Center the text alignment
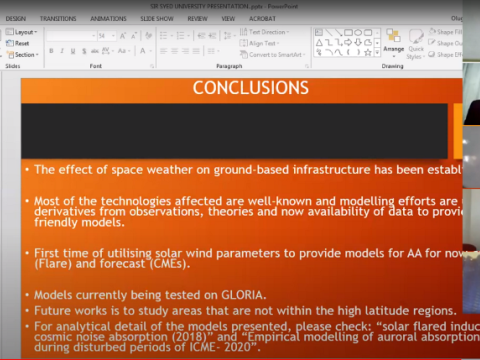 174,51
